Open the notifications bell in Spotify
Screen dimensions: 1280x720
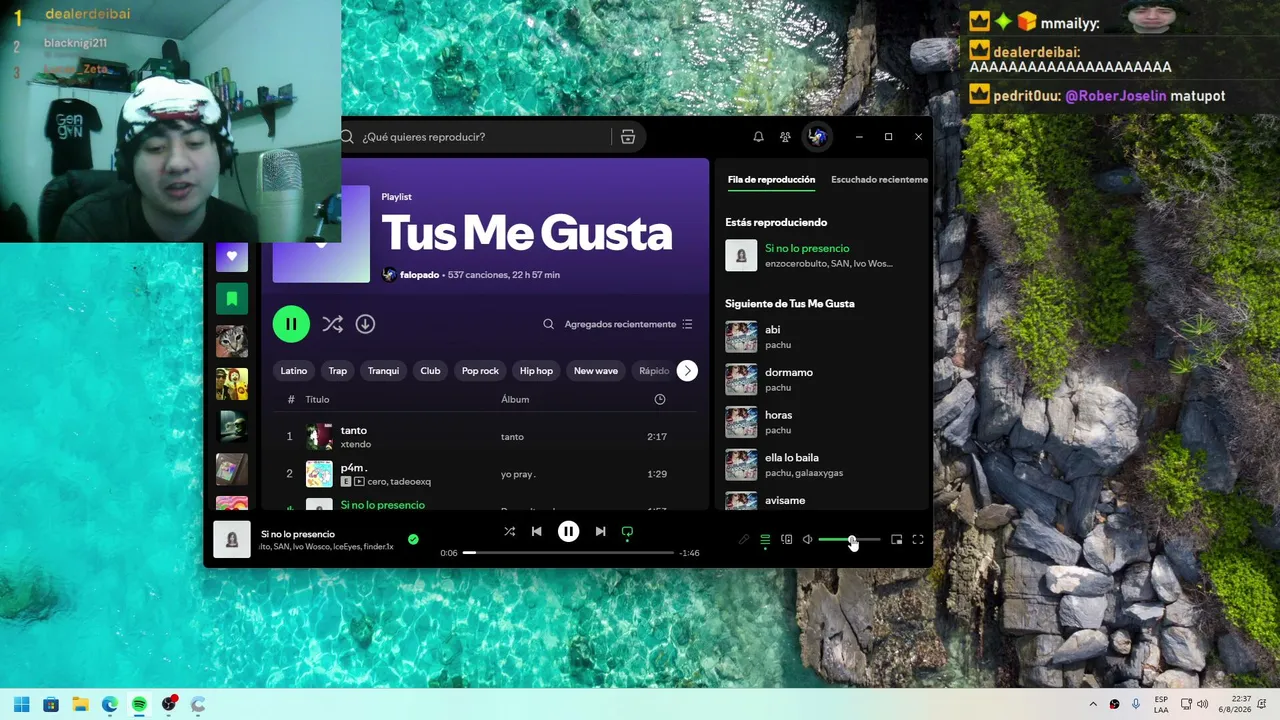click(758, 137)
